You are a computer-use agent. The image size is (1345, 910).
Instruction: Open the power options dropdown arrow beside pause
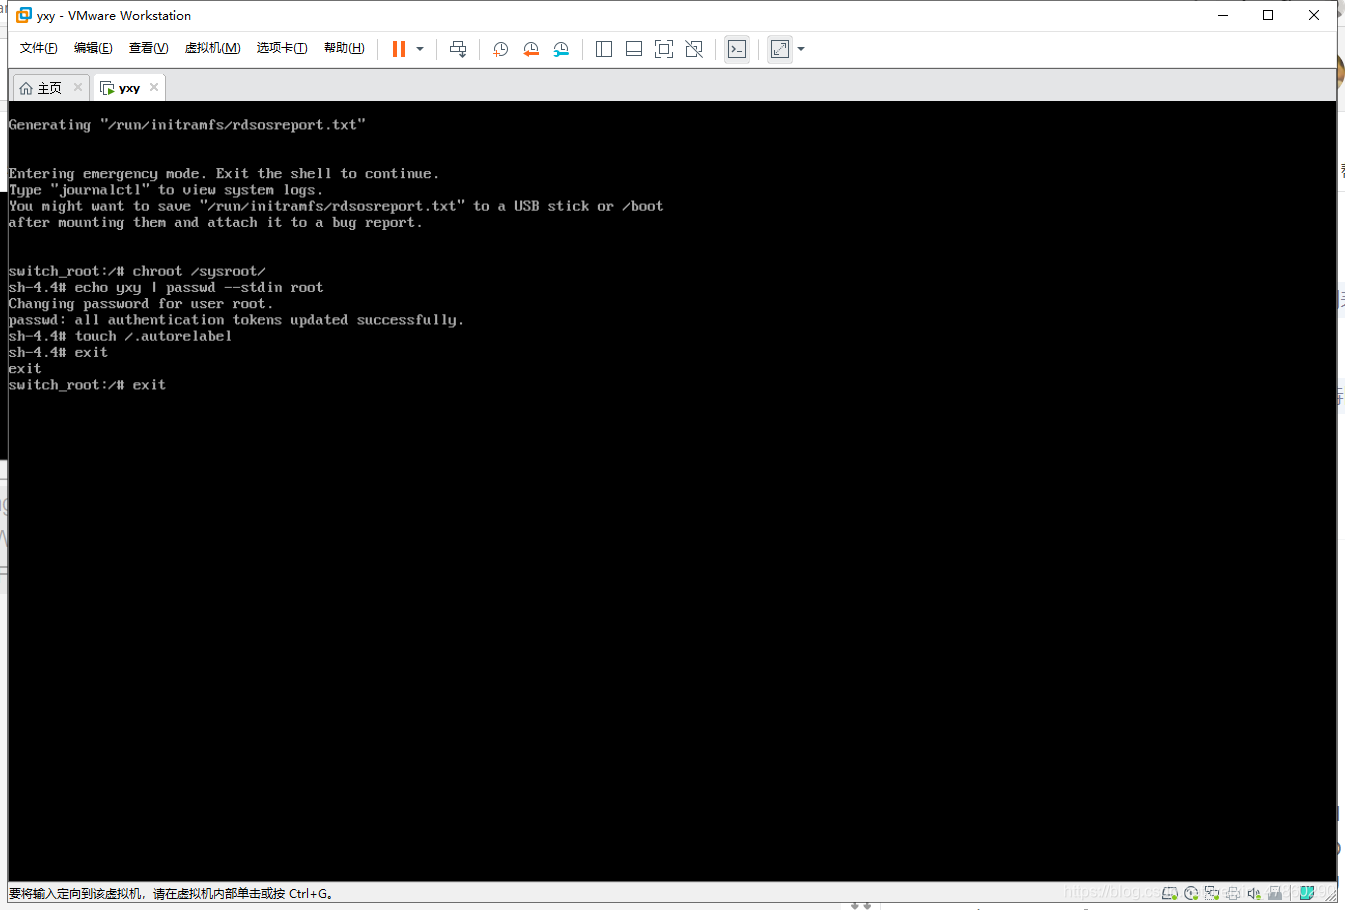pos(420,49)
